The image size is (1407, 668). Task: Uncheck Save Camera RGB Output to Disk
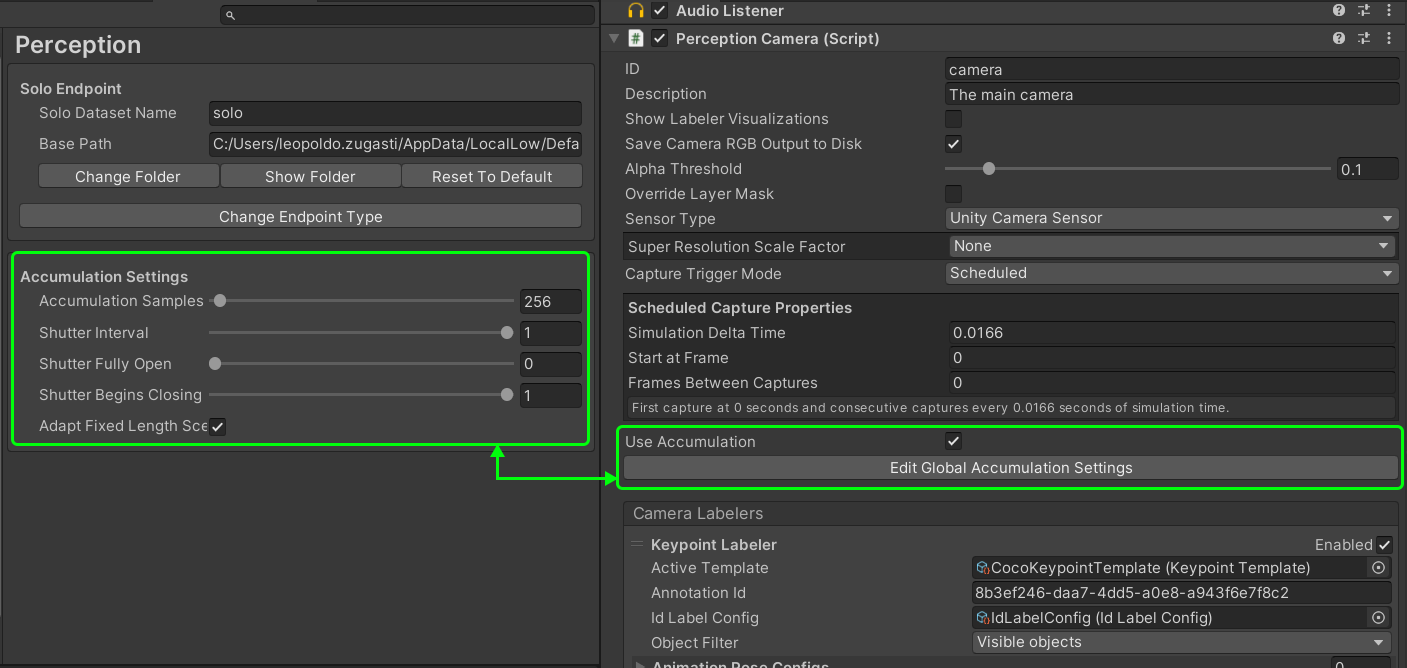click(x=954, y=144)
